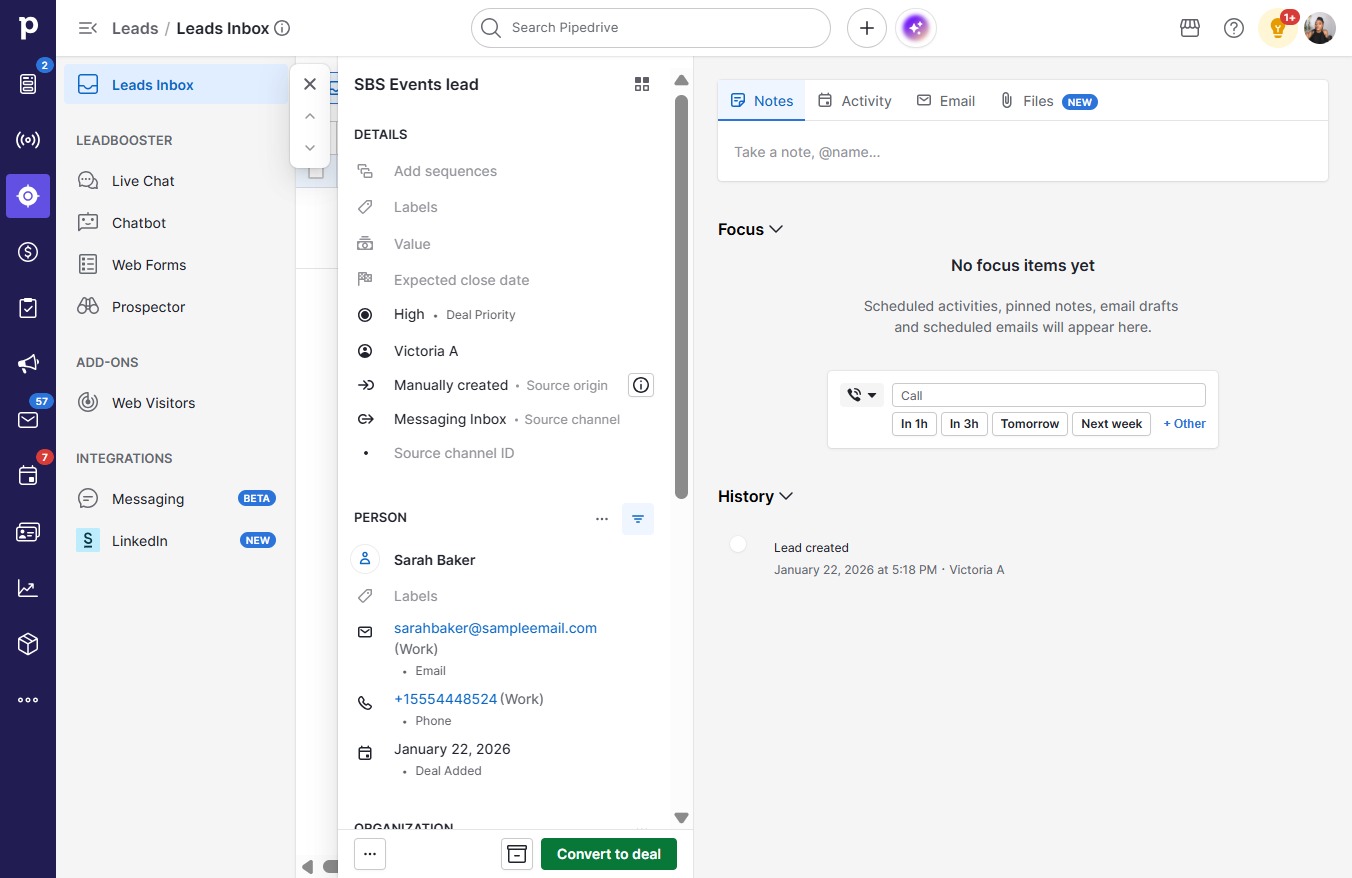Schedule call Tomorrow

pyautogui.click(x=1030, y=424)
